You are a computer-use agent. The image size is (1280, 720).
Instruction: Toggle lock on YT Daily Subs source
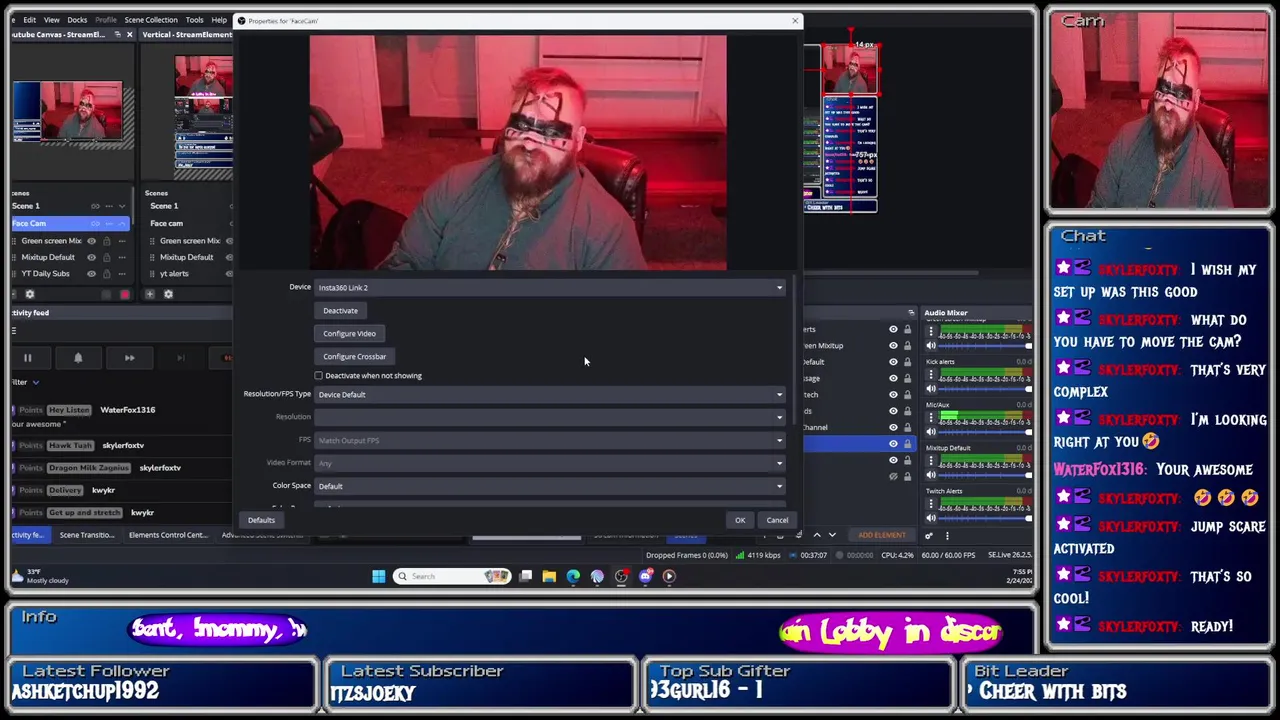(106, 273)
